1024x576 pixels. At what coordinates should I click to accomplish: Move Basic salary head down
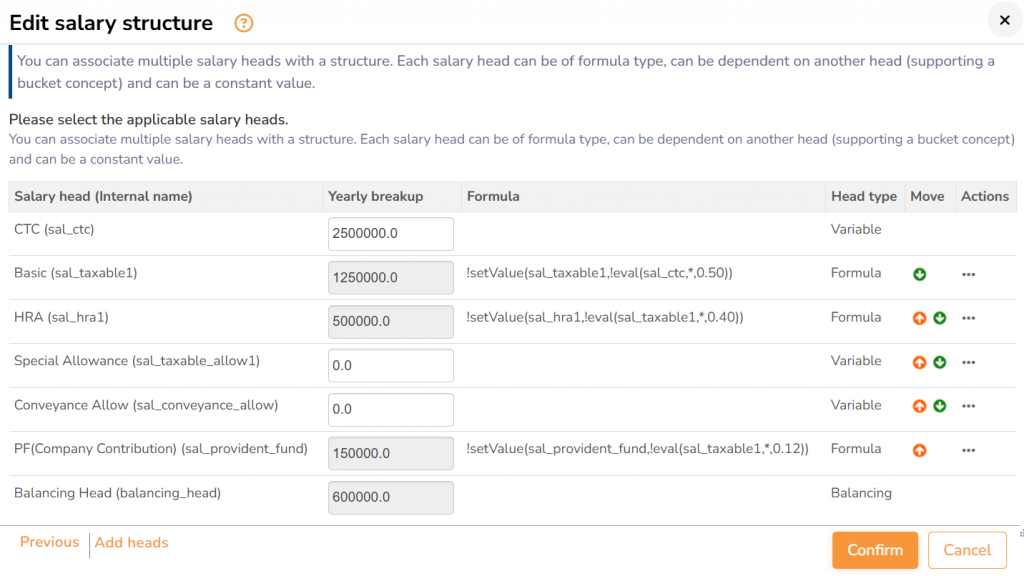[x=919, y=274]
